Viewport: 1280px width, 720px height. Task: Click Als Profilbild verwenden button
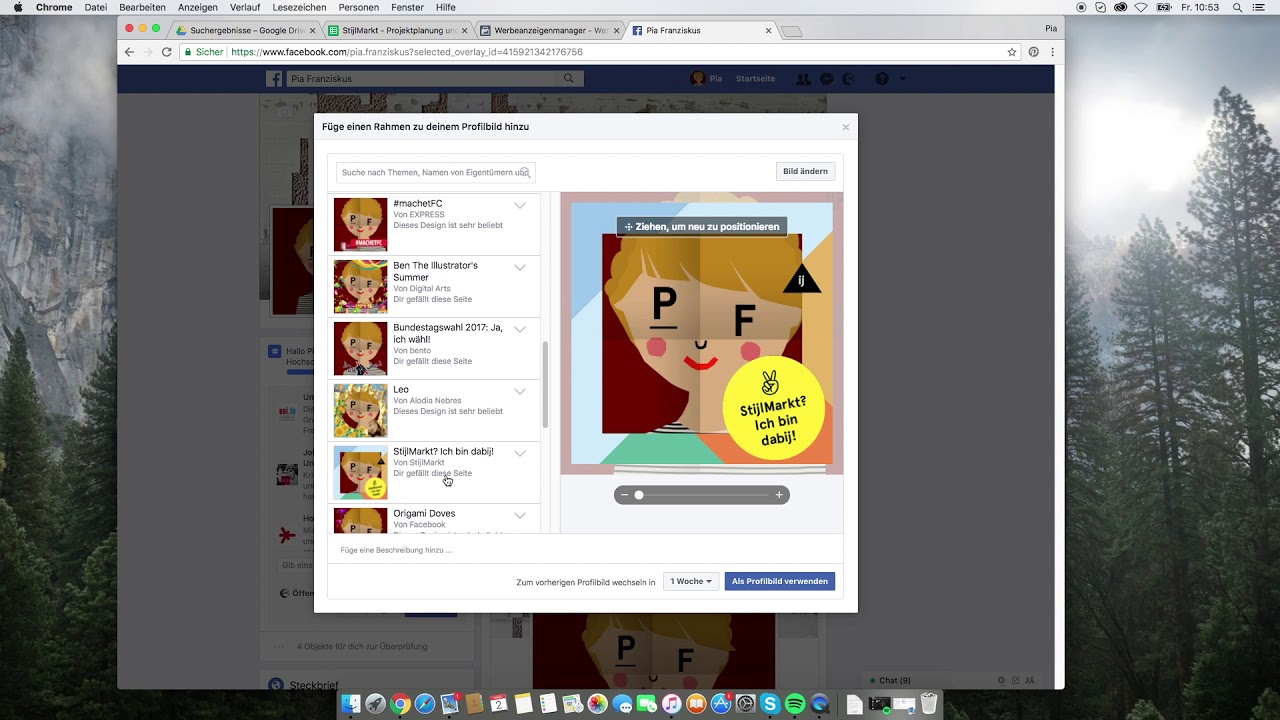[x=780, y=581]
